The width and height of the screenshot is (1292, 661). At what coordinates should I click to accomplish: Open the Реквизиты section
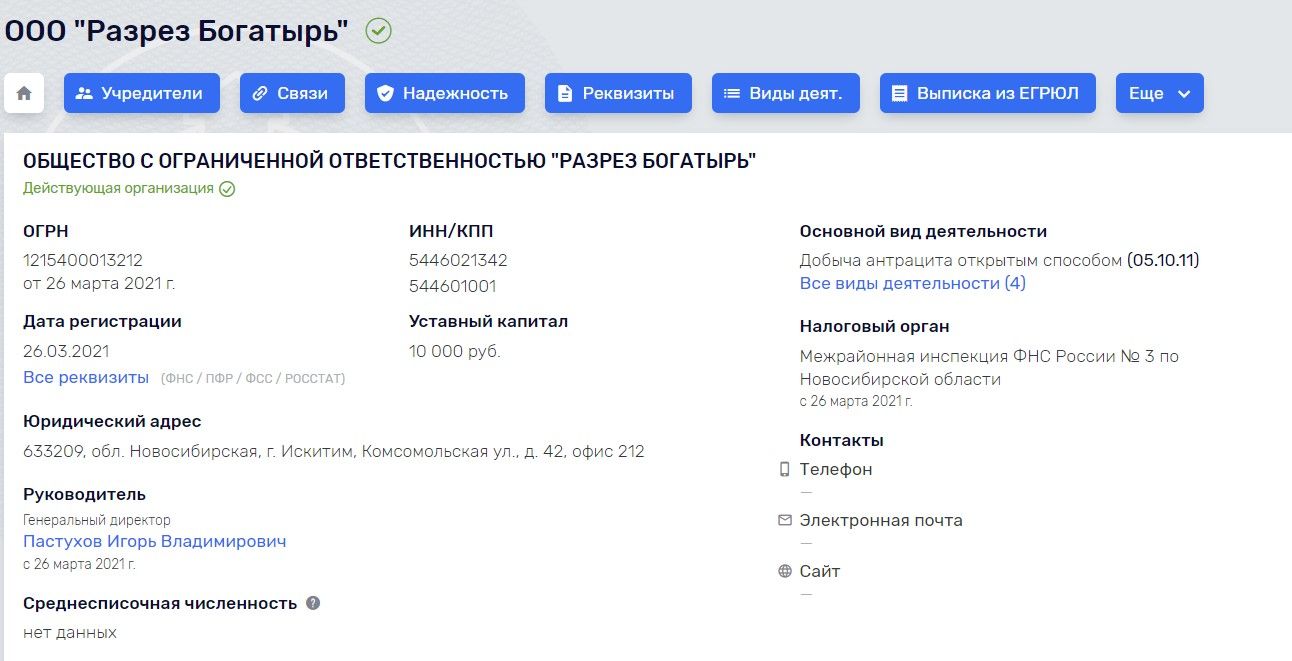click(618, 93)
